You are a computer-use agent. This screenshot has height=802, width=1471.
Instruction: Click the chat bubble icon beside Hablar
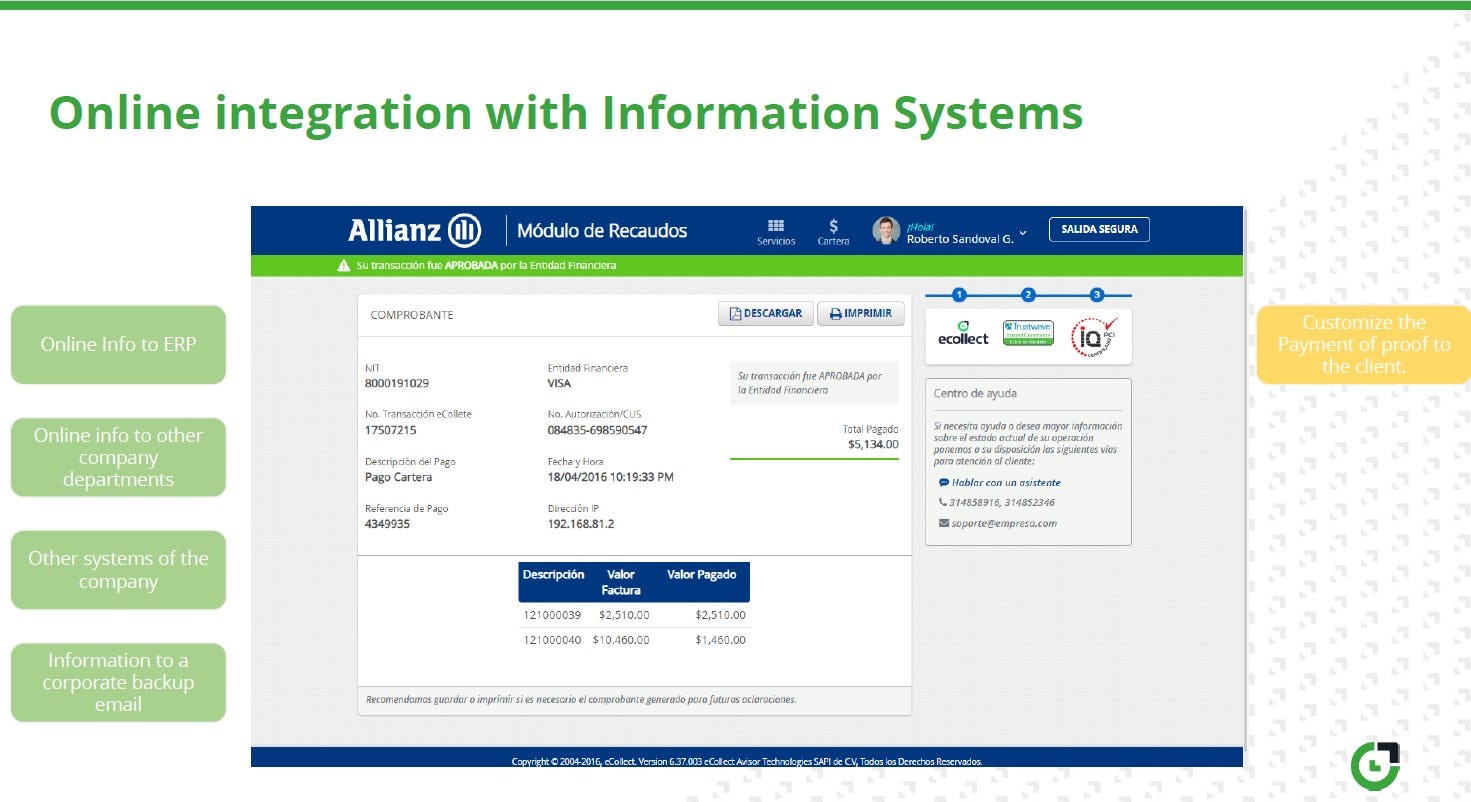coord(943,484)
